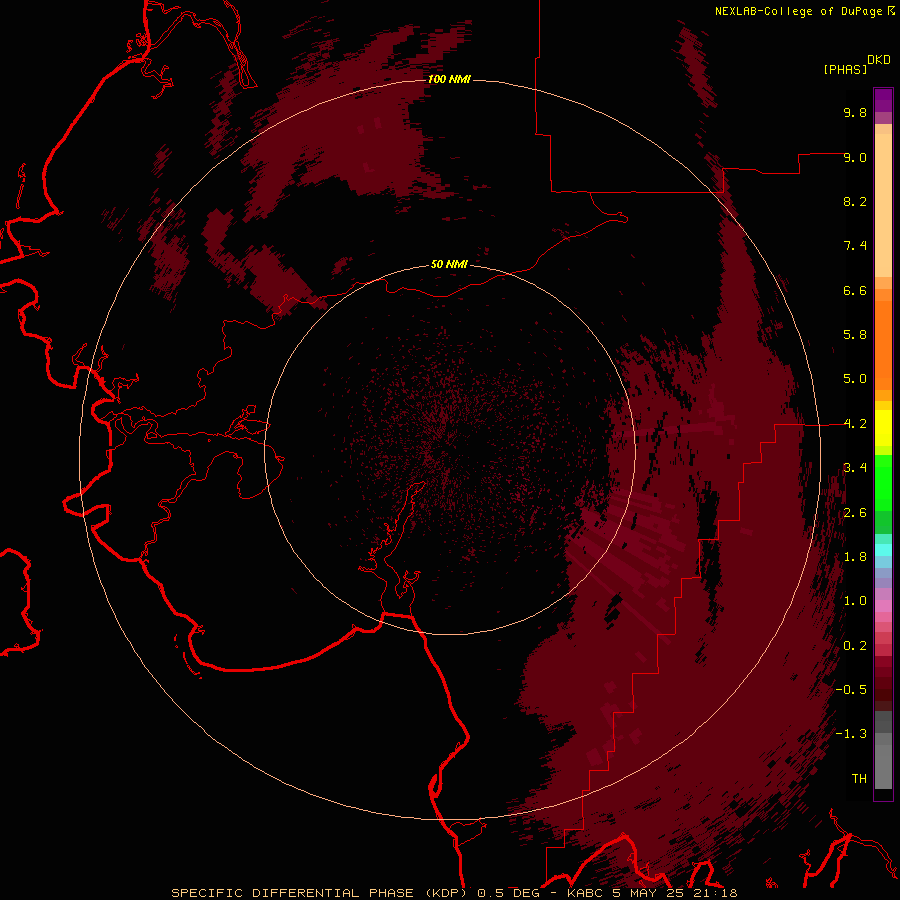Click the NEXLAB-College of DuPage header text
This screenshot has height=900, width=900.
coord(798,11)
